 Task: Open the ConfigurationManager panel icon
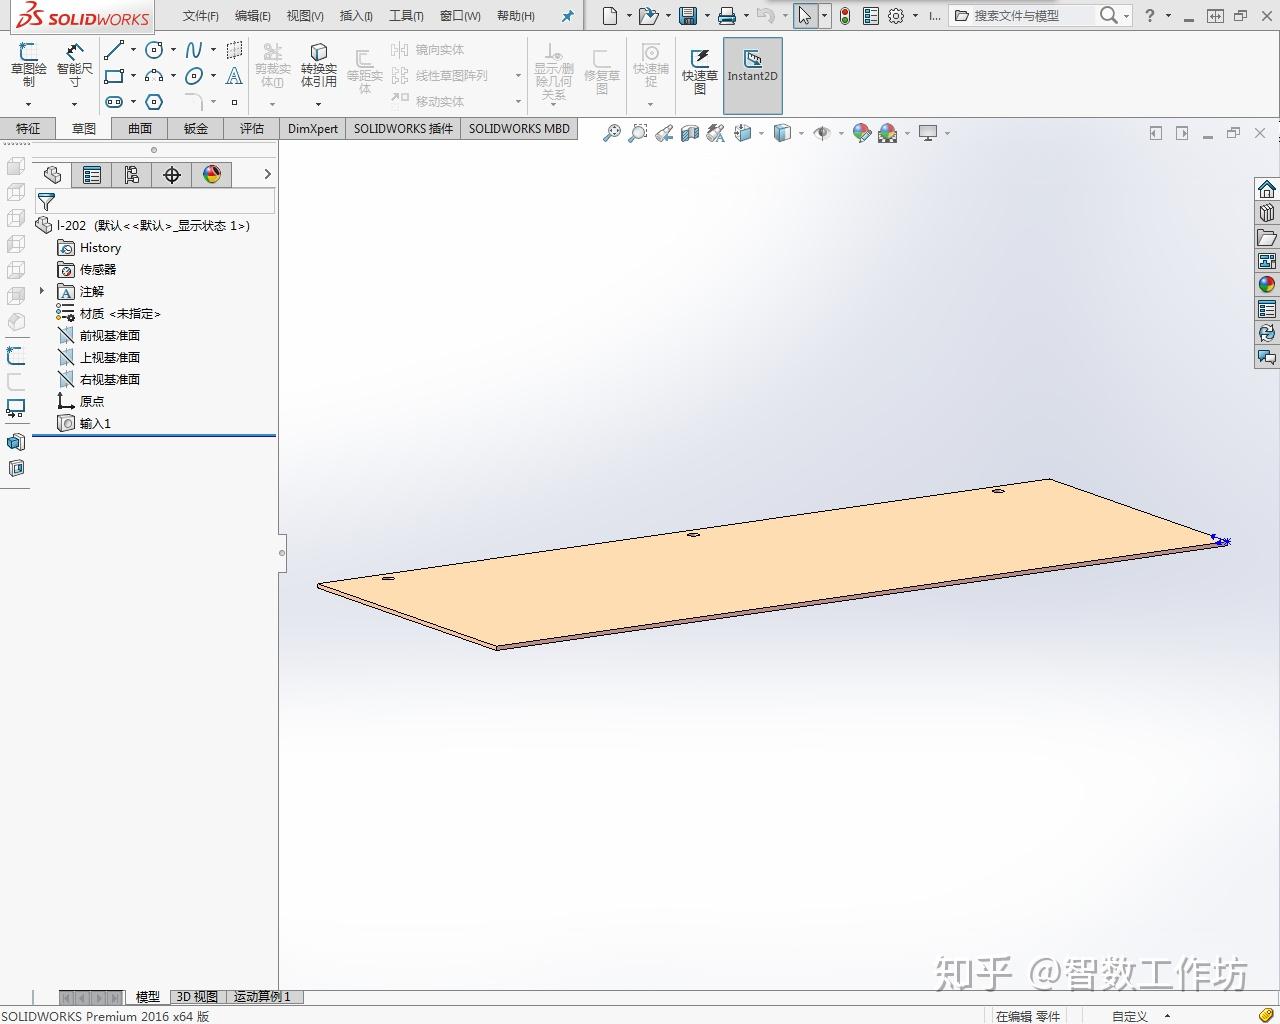(x=133, y=174)
